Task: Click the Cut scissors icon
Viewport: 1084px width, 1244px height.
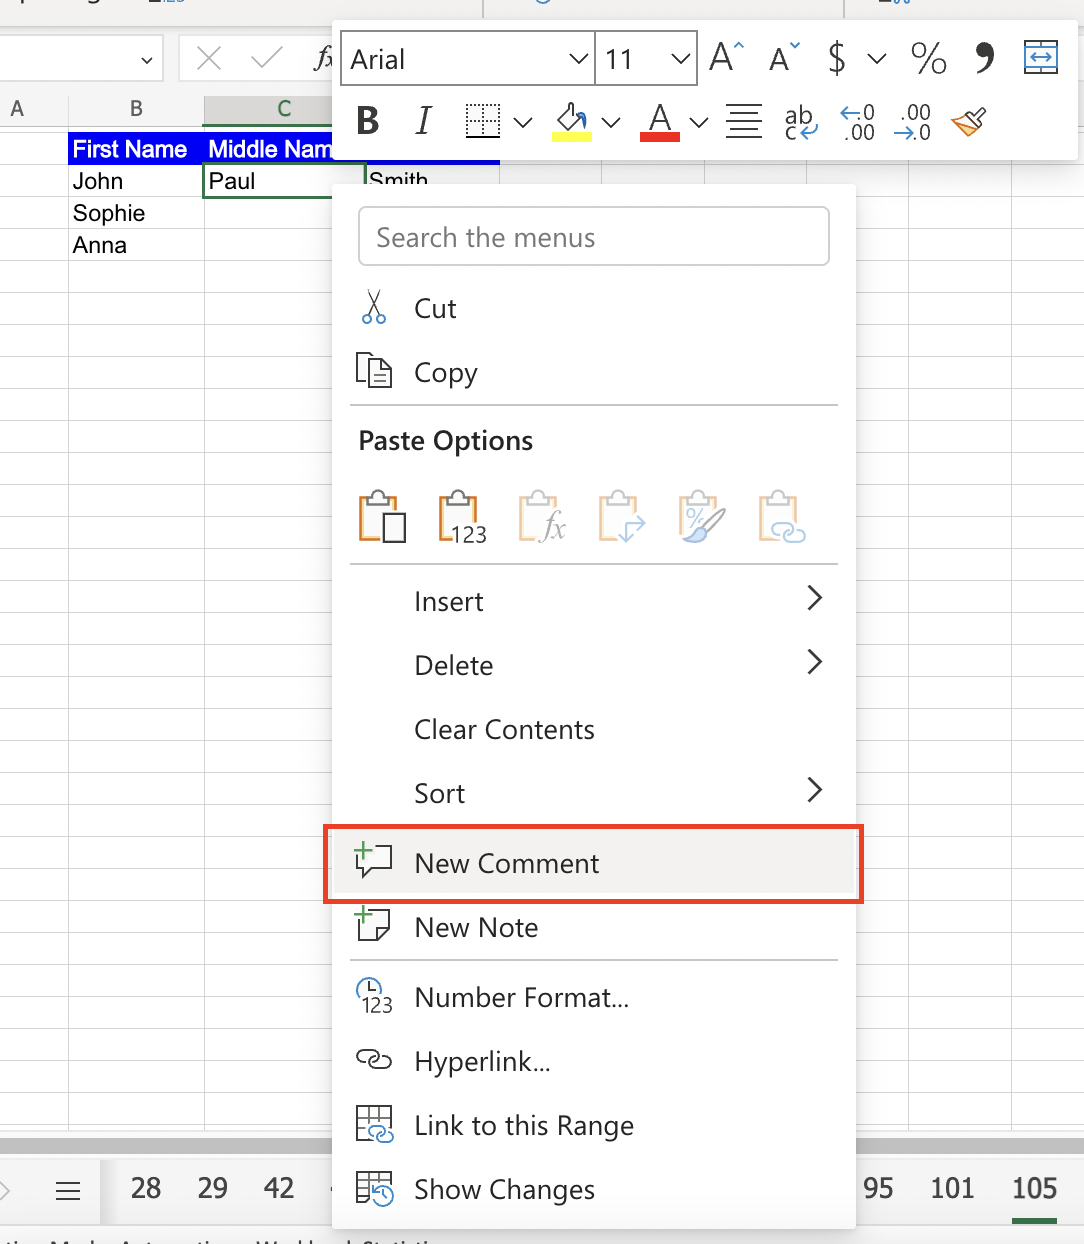Action: [374, 307]
